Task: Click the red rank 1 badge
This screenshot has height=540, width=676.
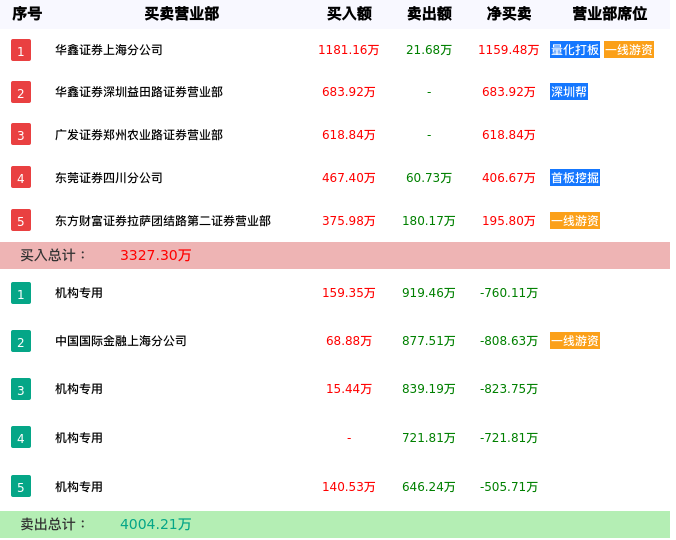Action: pos(21,50)
